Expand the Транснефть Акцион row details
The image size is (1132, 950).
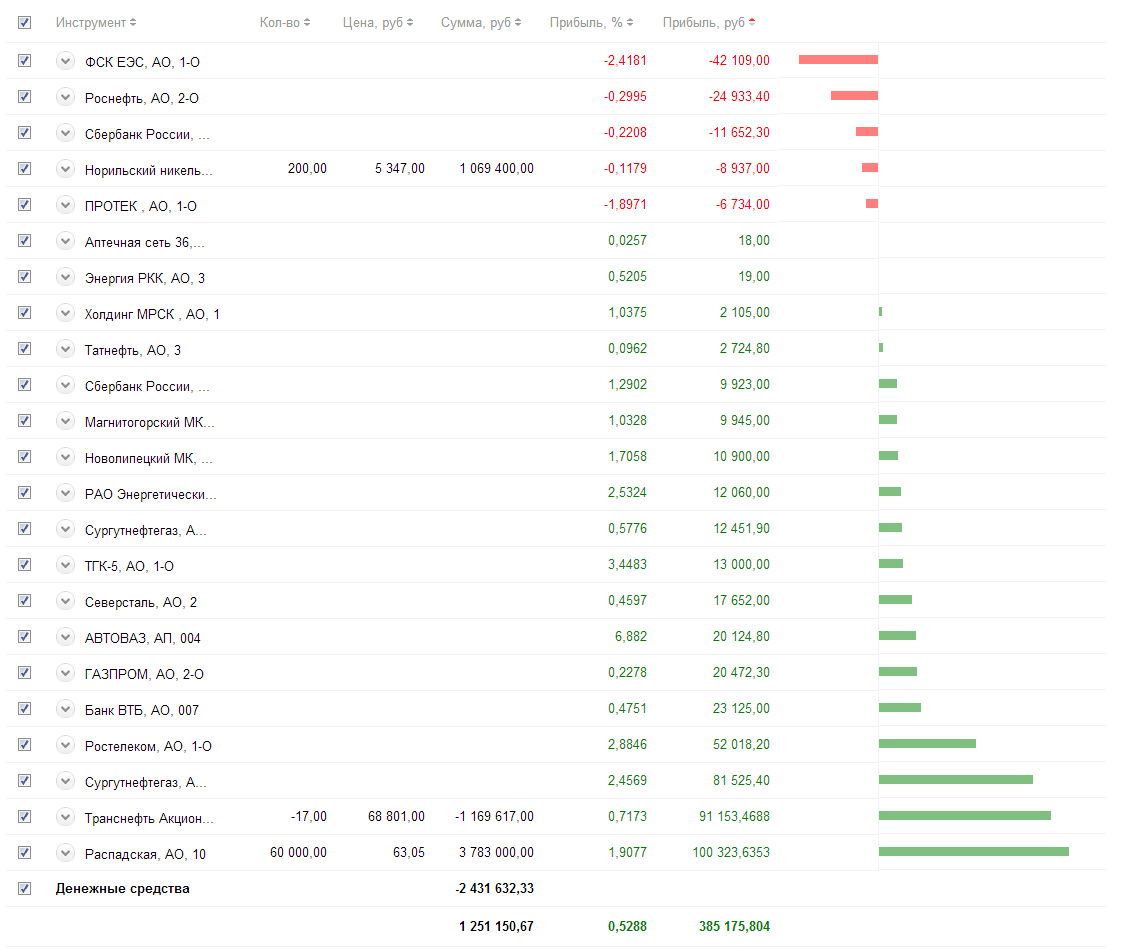(66, 817)
